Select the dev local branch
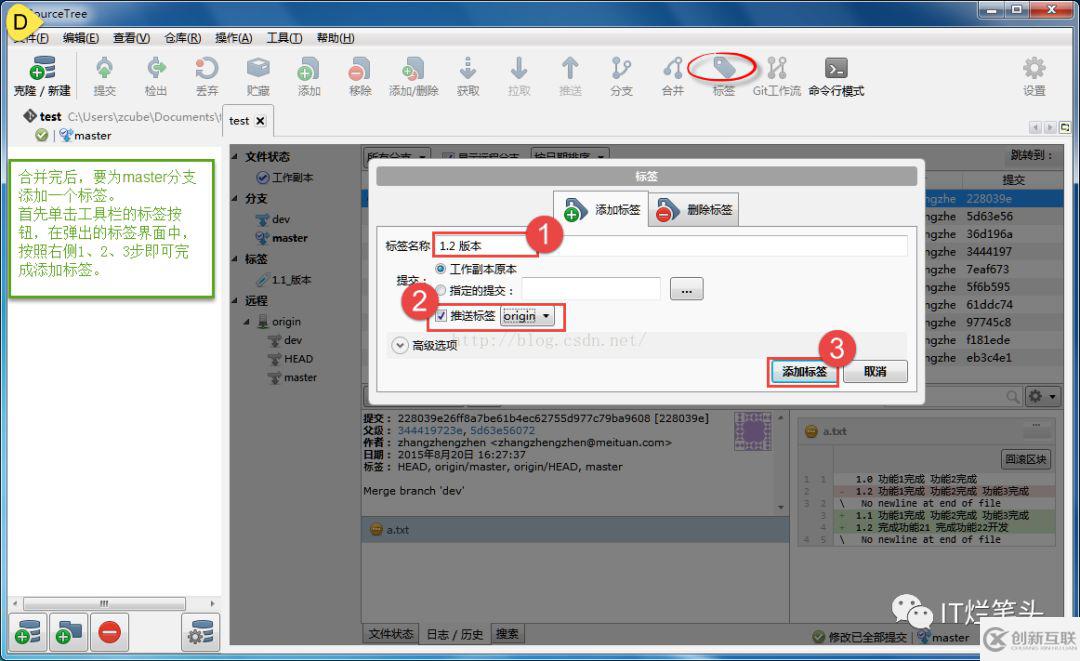Screen dimensions: 1080x661 pyautogui.click(x=281, y=219)
